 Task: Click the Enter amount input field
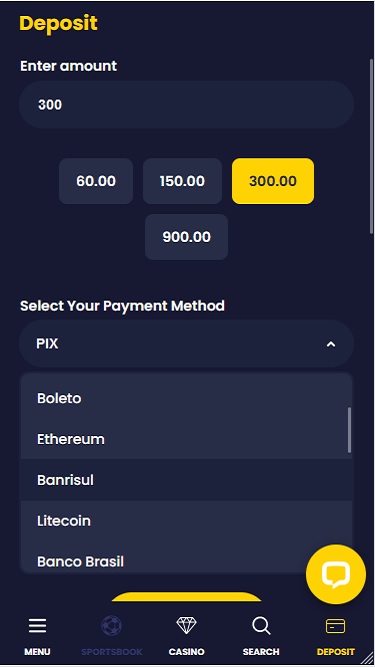tap(186, 105)
